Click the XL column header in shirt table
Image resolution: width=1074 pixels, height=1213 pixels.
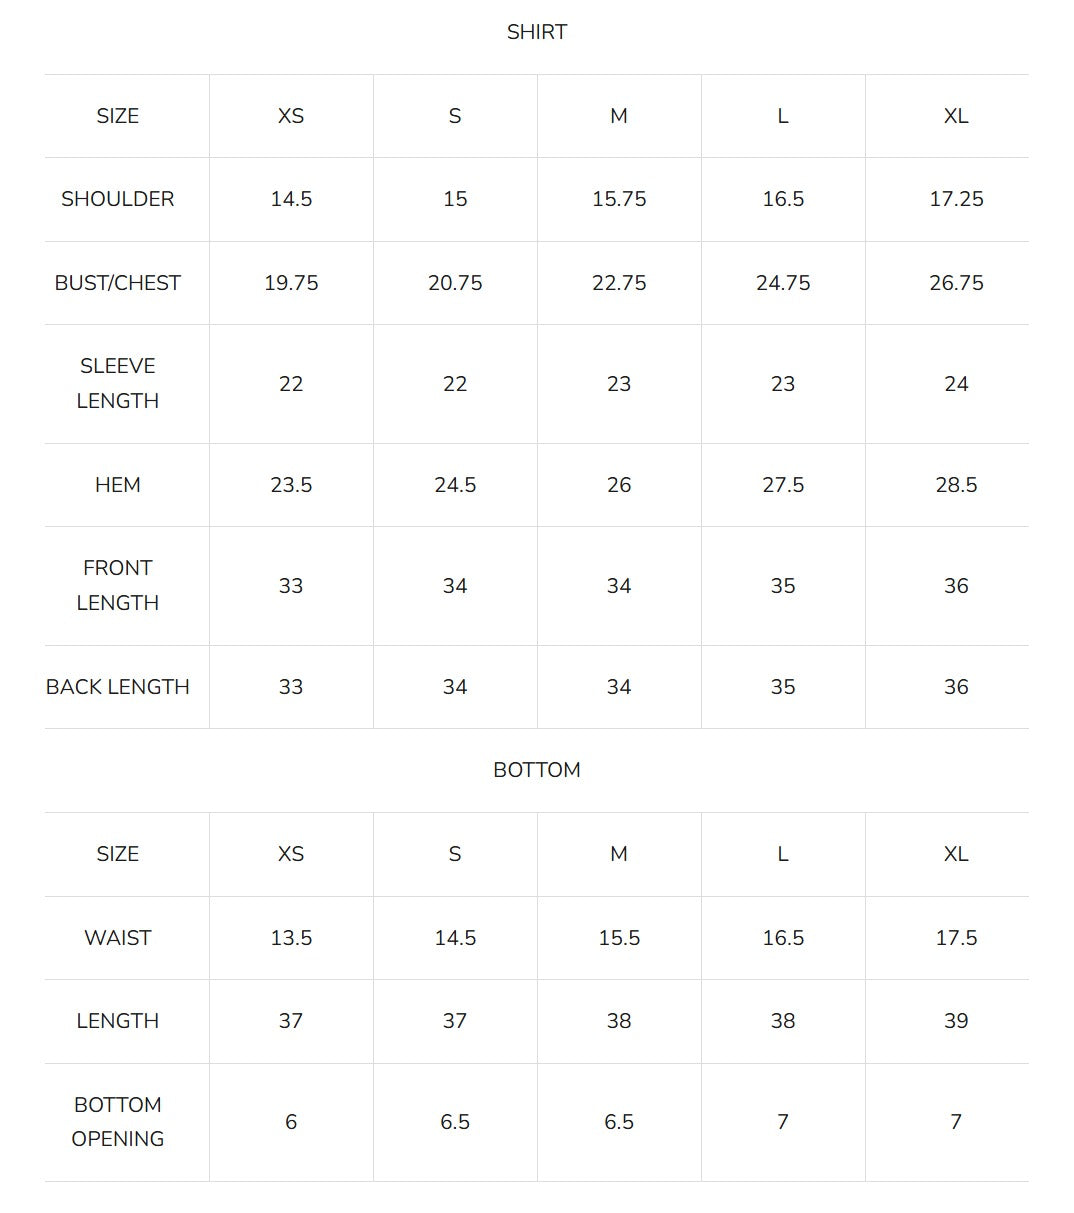click(x=956, y=116)
